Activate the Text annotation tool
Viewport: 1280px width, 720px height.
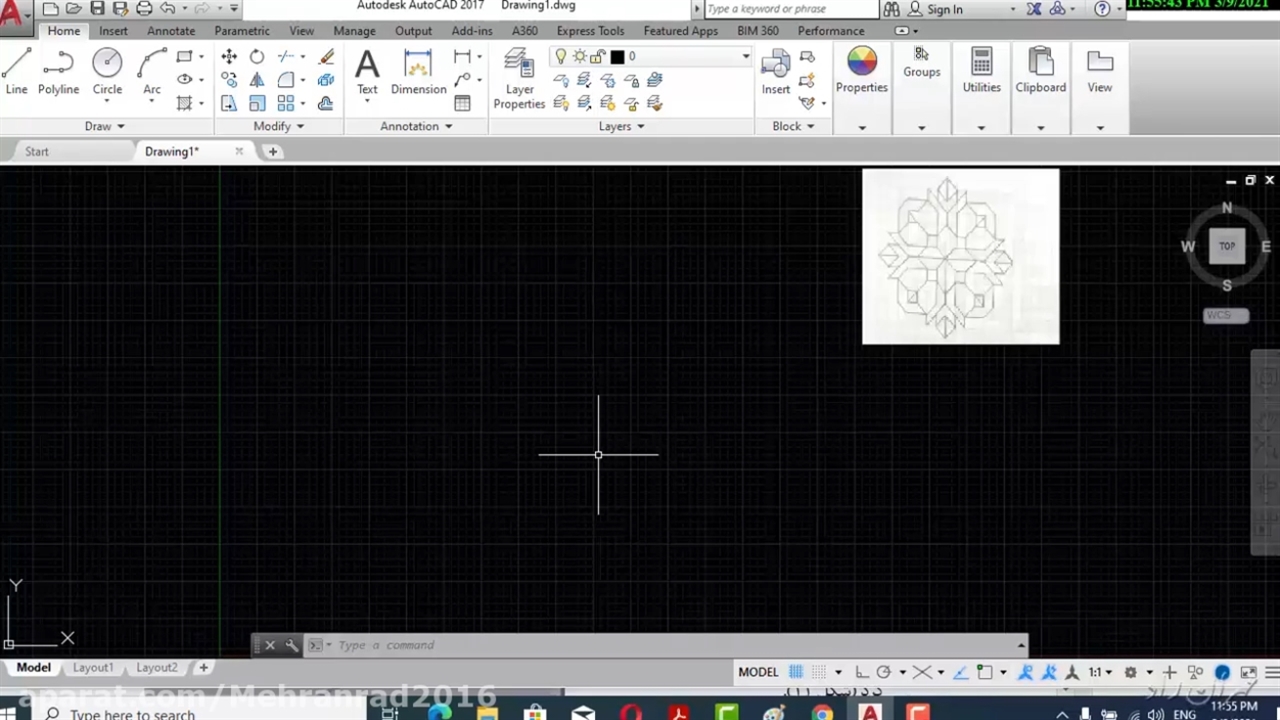pyautogui.click(x=367, y=71)
